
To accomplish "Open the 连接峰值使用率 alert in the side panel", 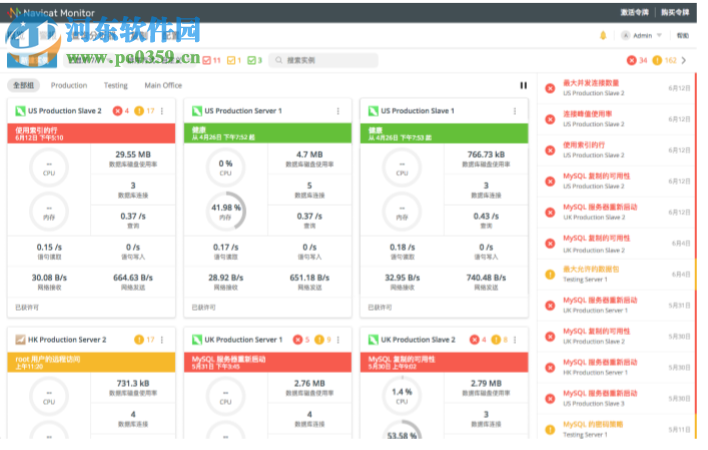I will 616,119.
